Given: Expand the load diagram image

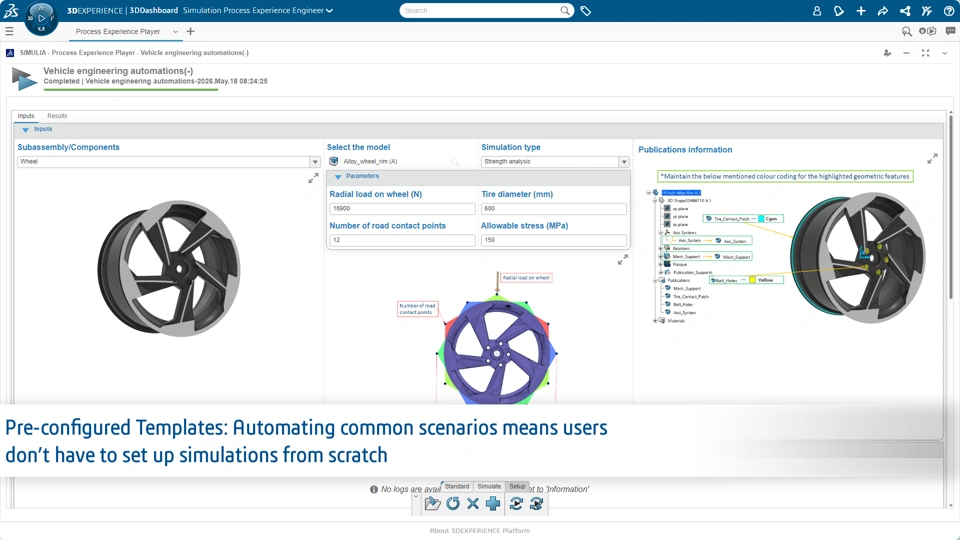Looking at the screenshot, I should coord(623,260).
